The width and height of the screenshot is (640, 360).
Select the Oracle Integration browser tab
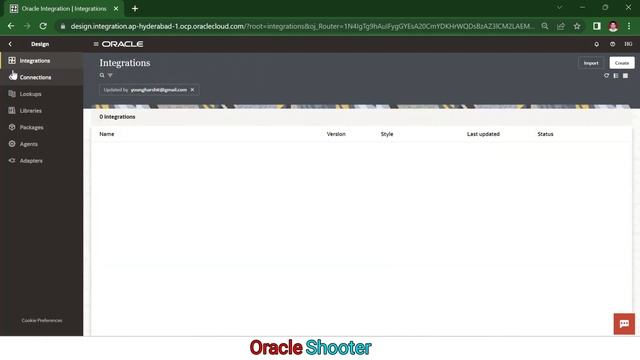(x=64, y=9)
